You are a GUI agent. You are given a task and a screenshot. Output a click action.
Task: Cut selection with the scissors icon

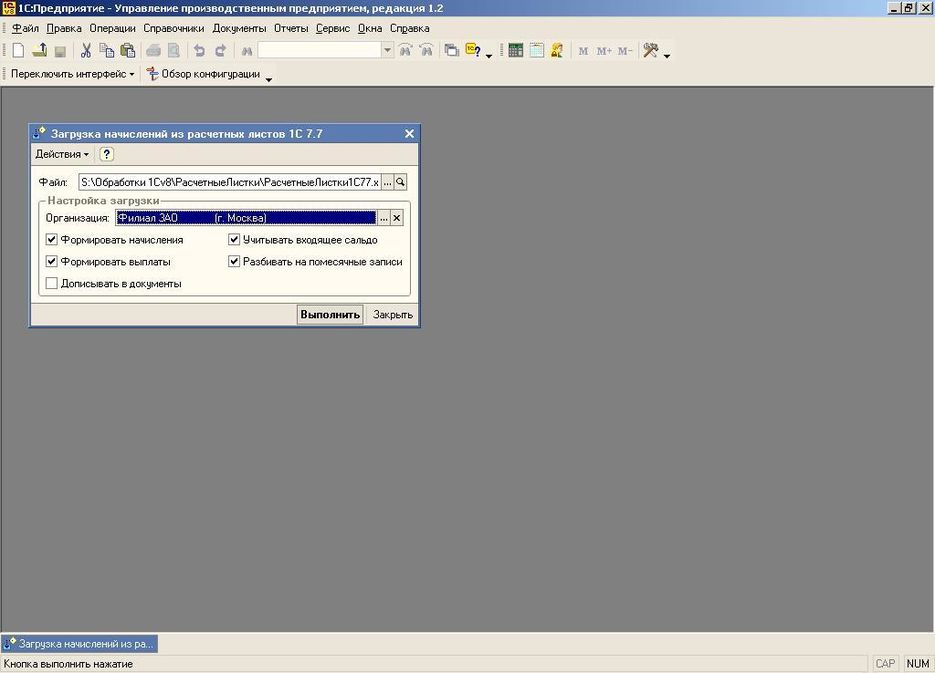coord(86,51)
